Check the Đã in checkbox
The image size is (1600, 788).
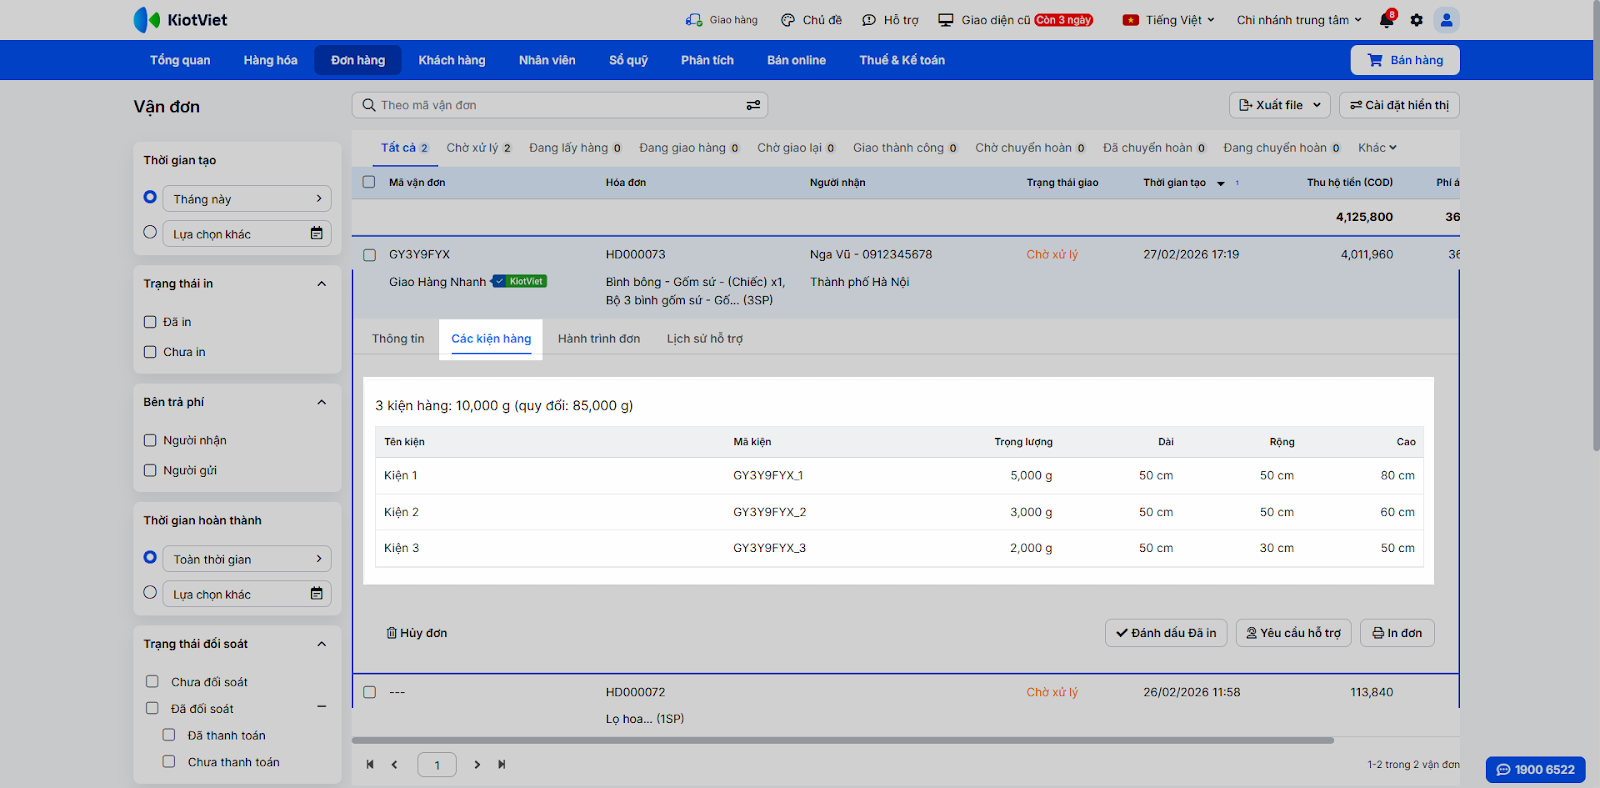click(150, 322)
